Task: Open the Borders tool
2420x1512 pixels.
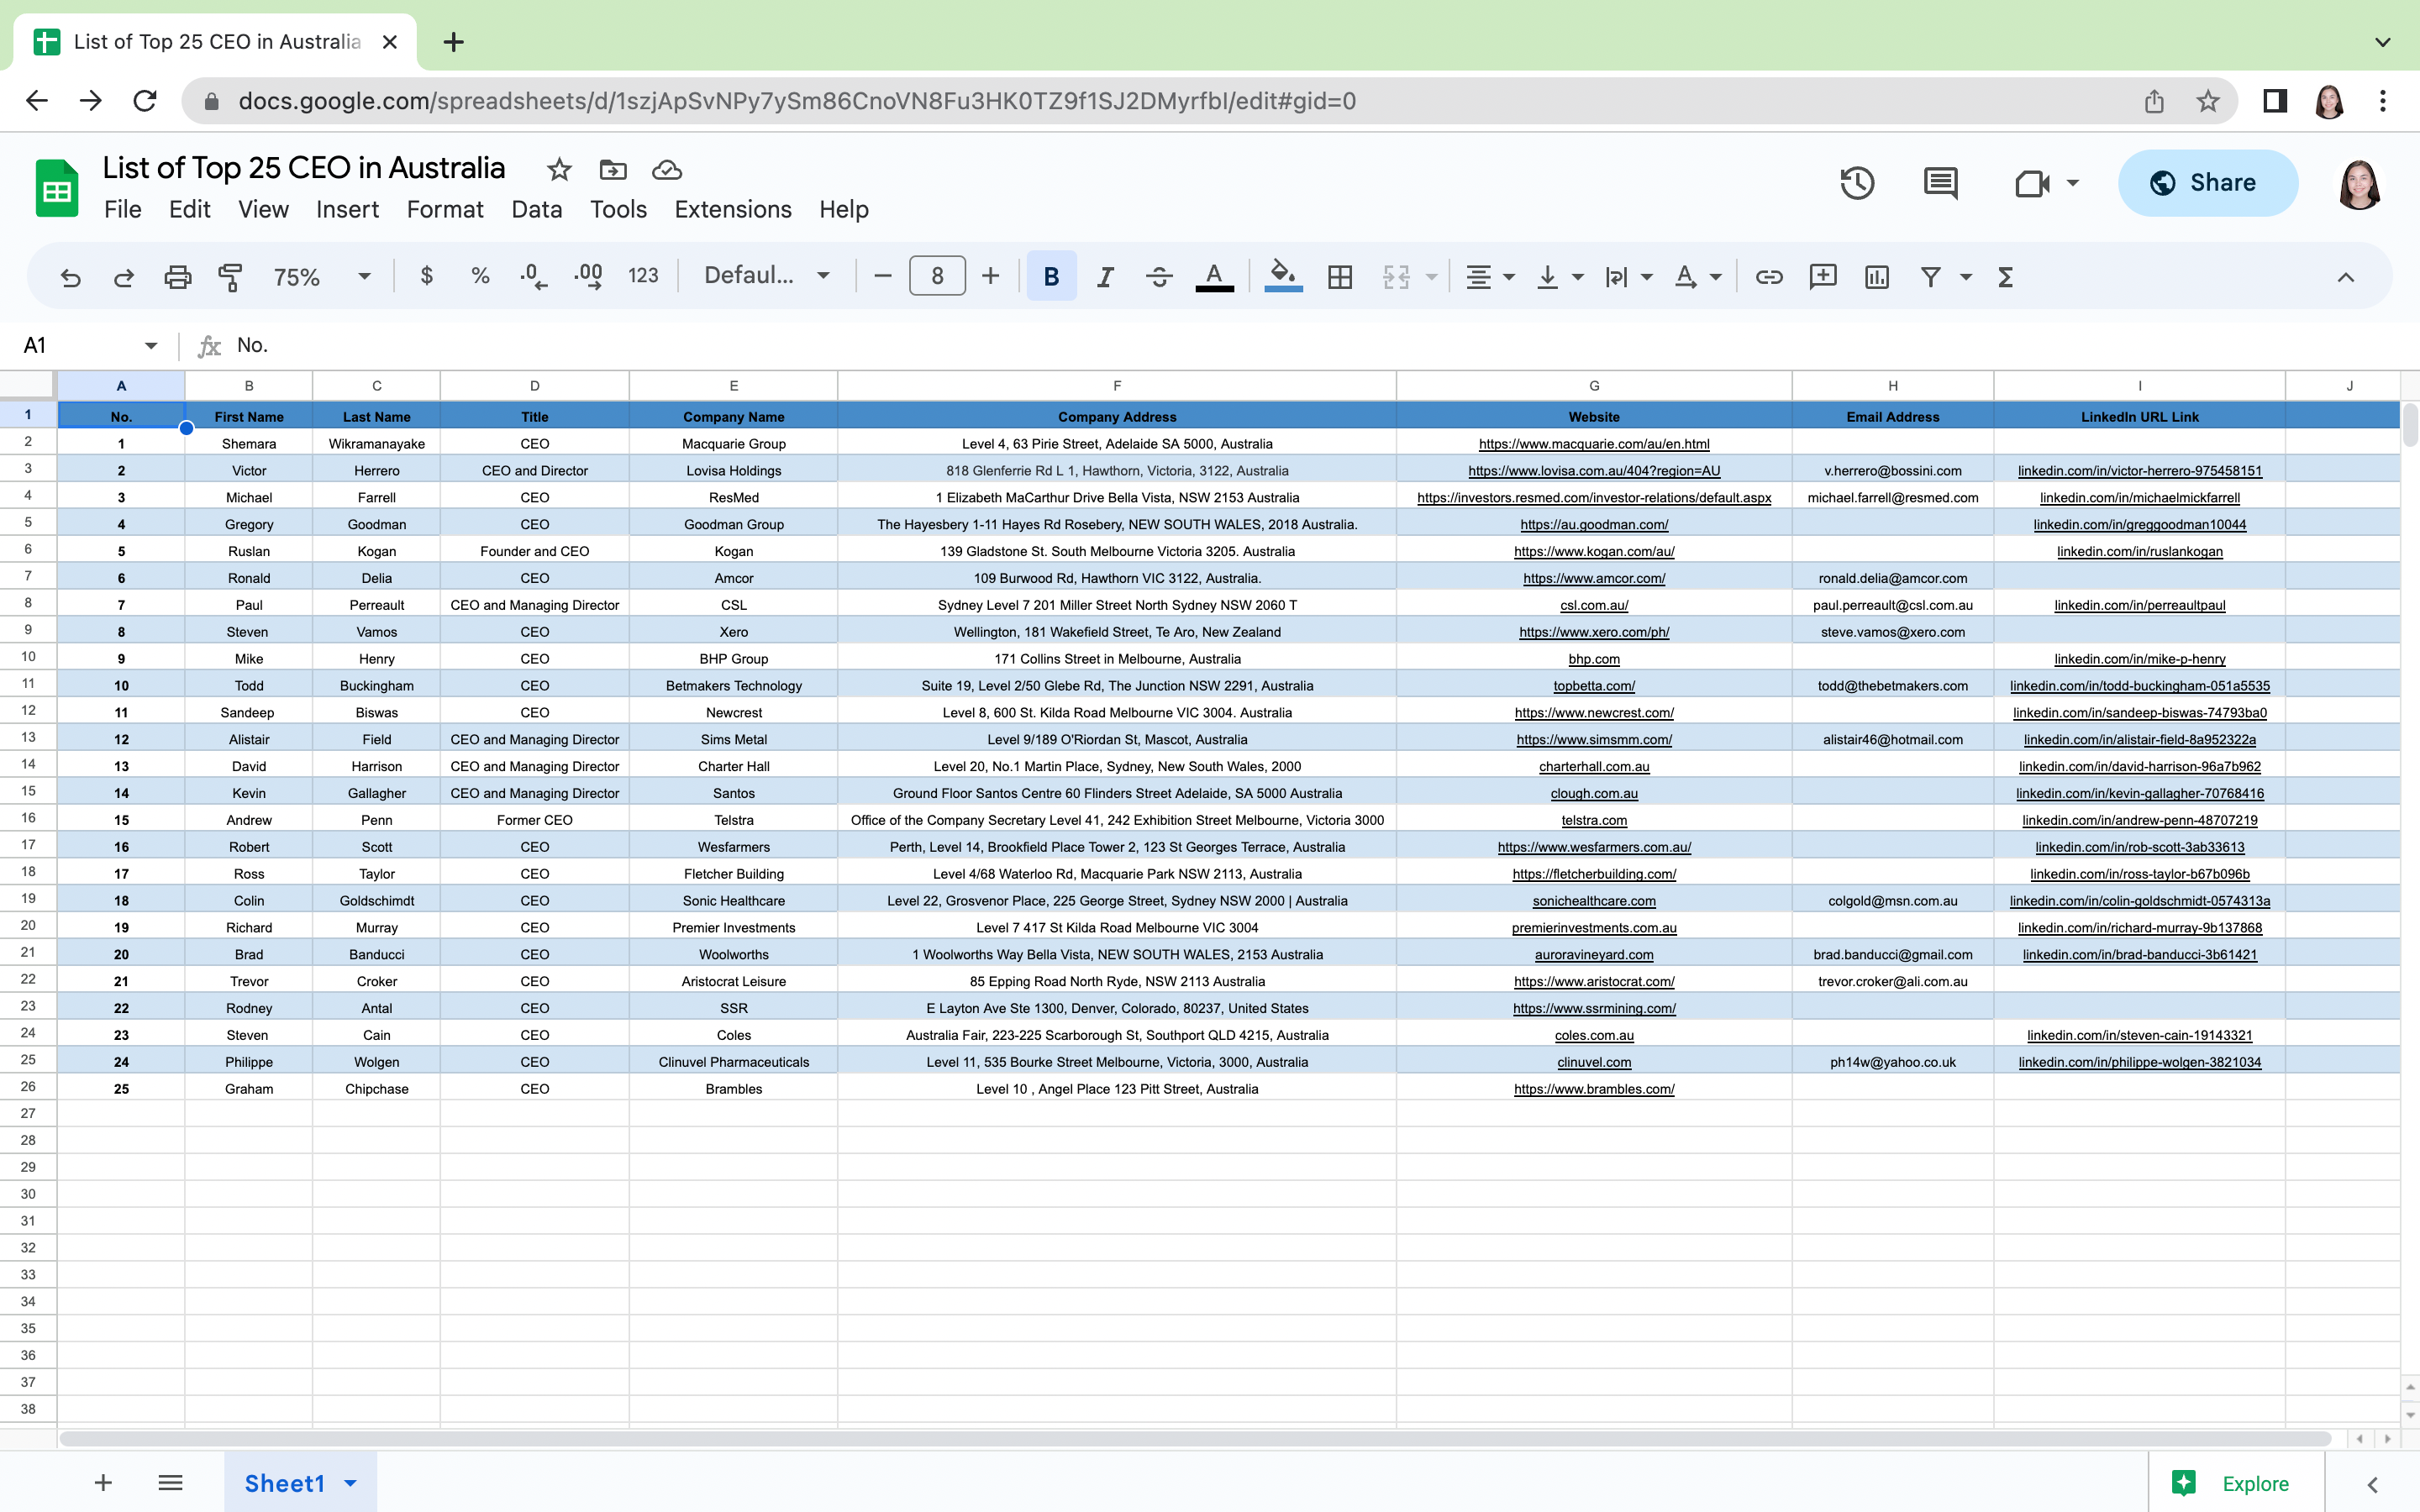Action: pos(1340,276)
